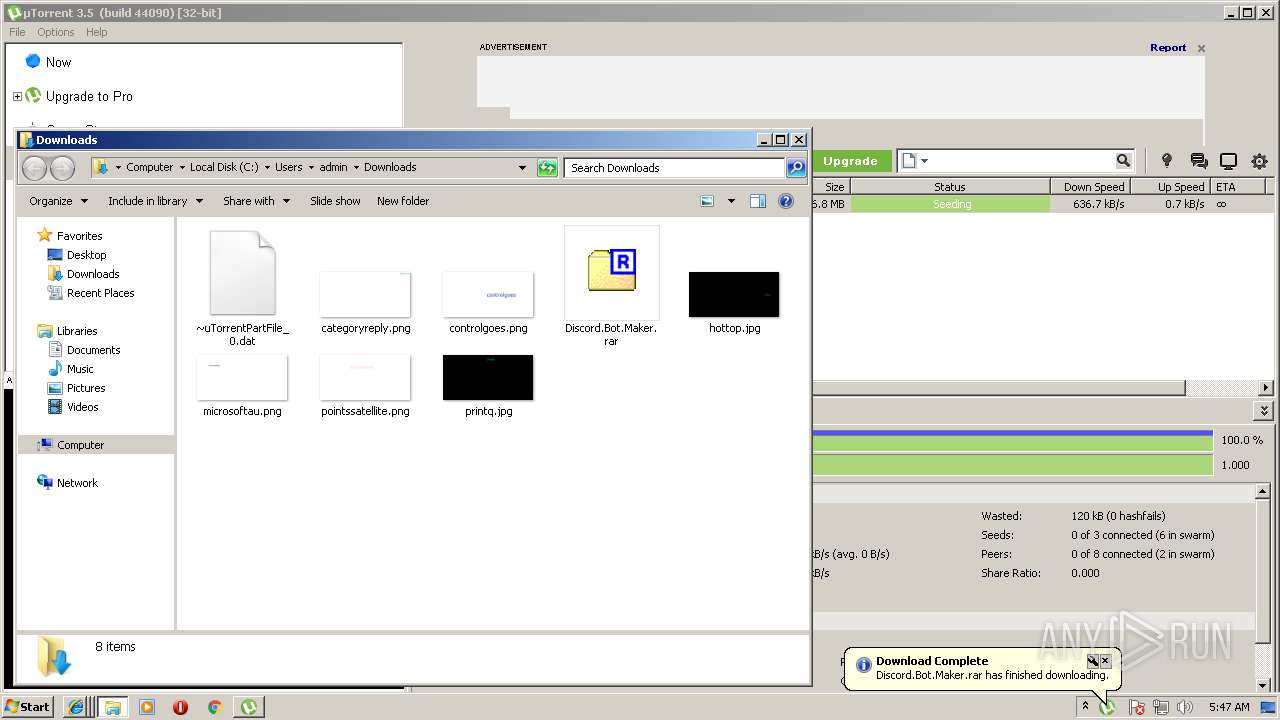Select the hottop.jpg thumbnail
This screenshot has height=720, width=1280.
tap(734, 294)
